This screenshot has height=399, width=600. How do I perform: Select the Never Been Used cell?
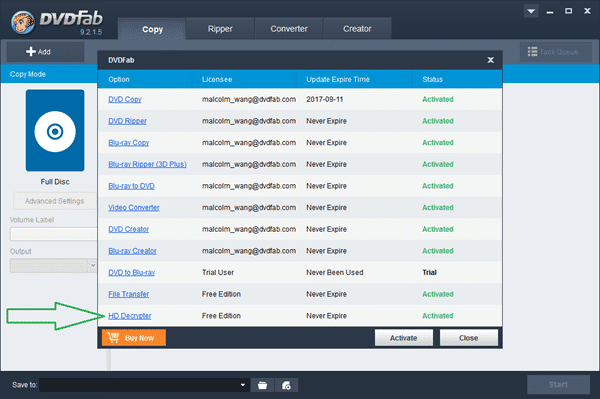coord(335,272)
